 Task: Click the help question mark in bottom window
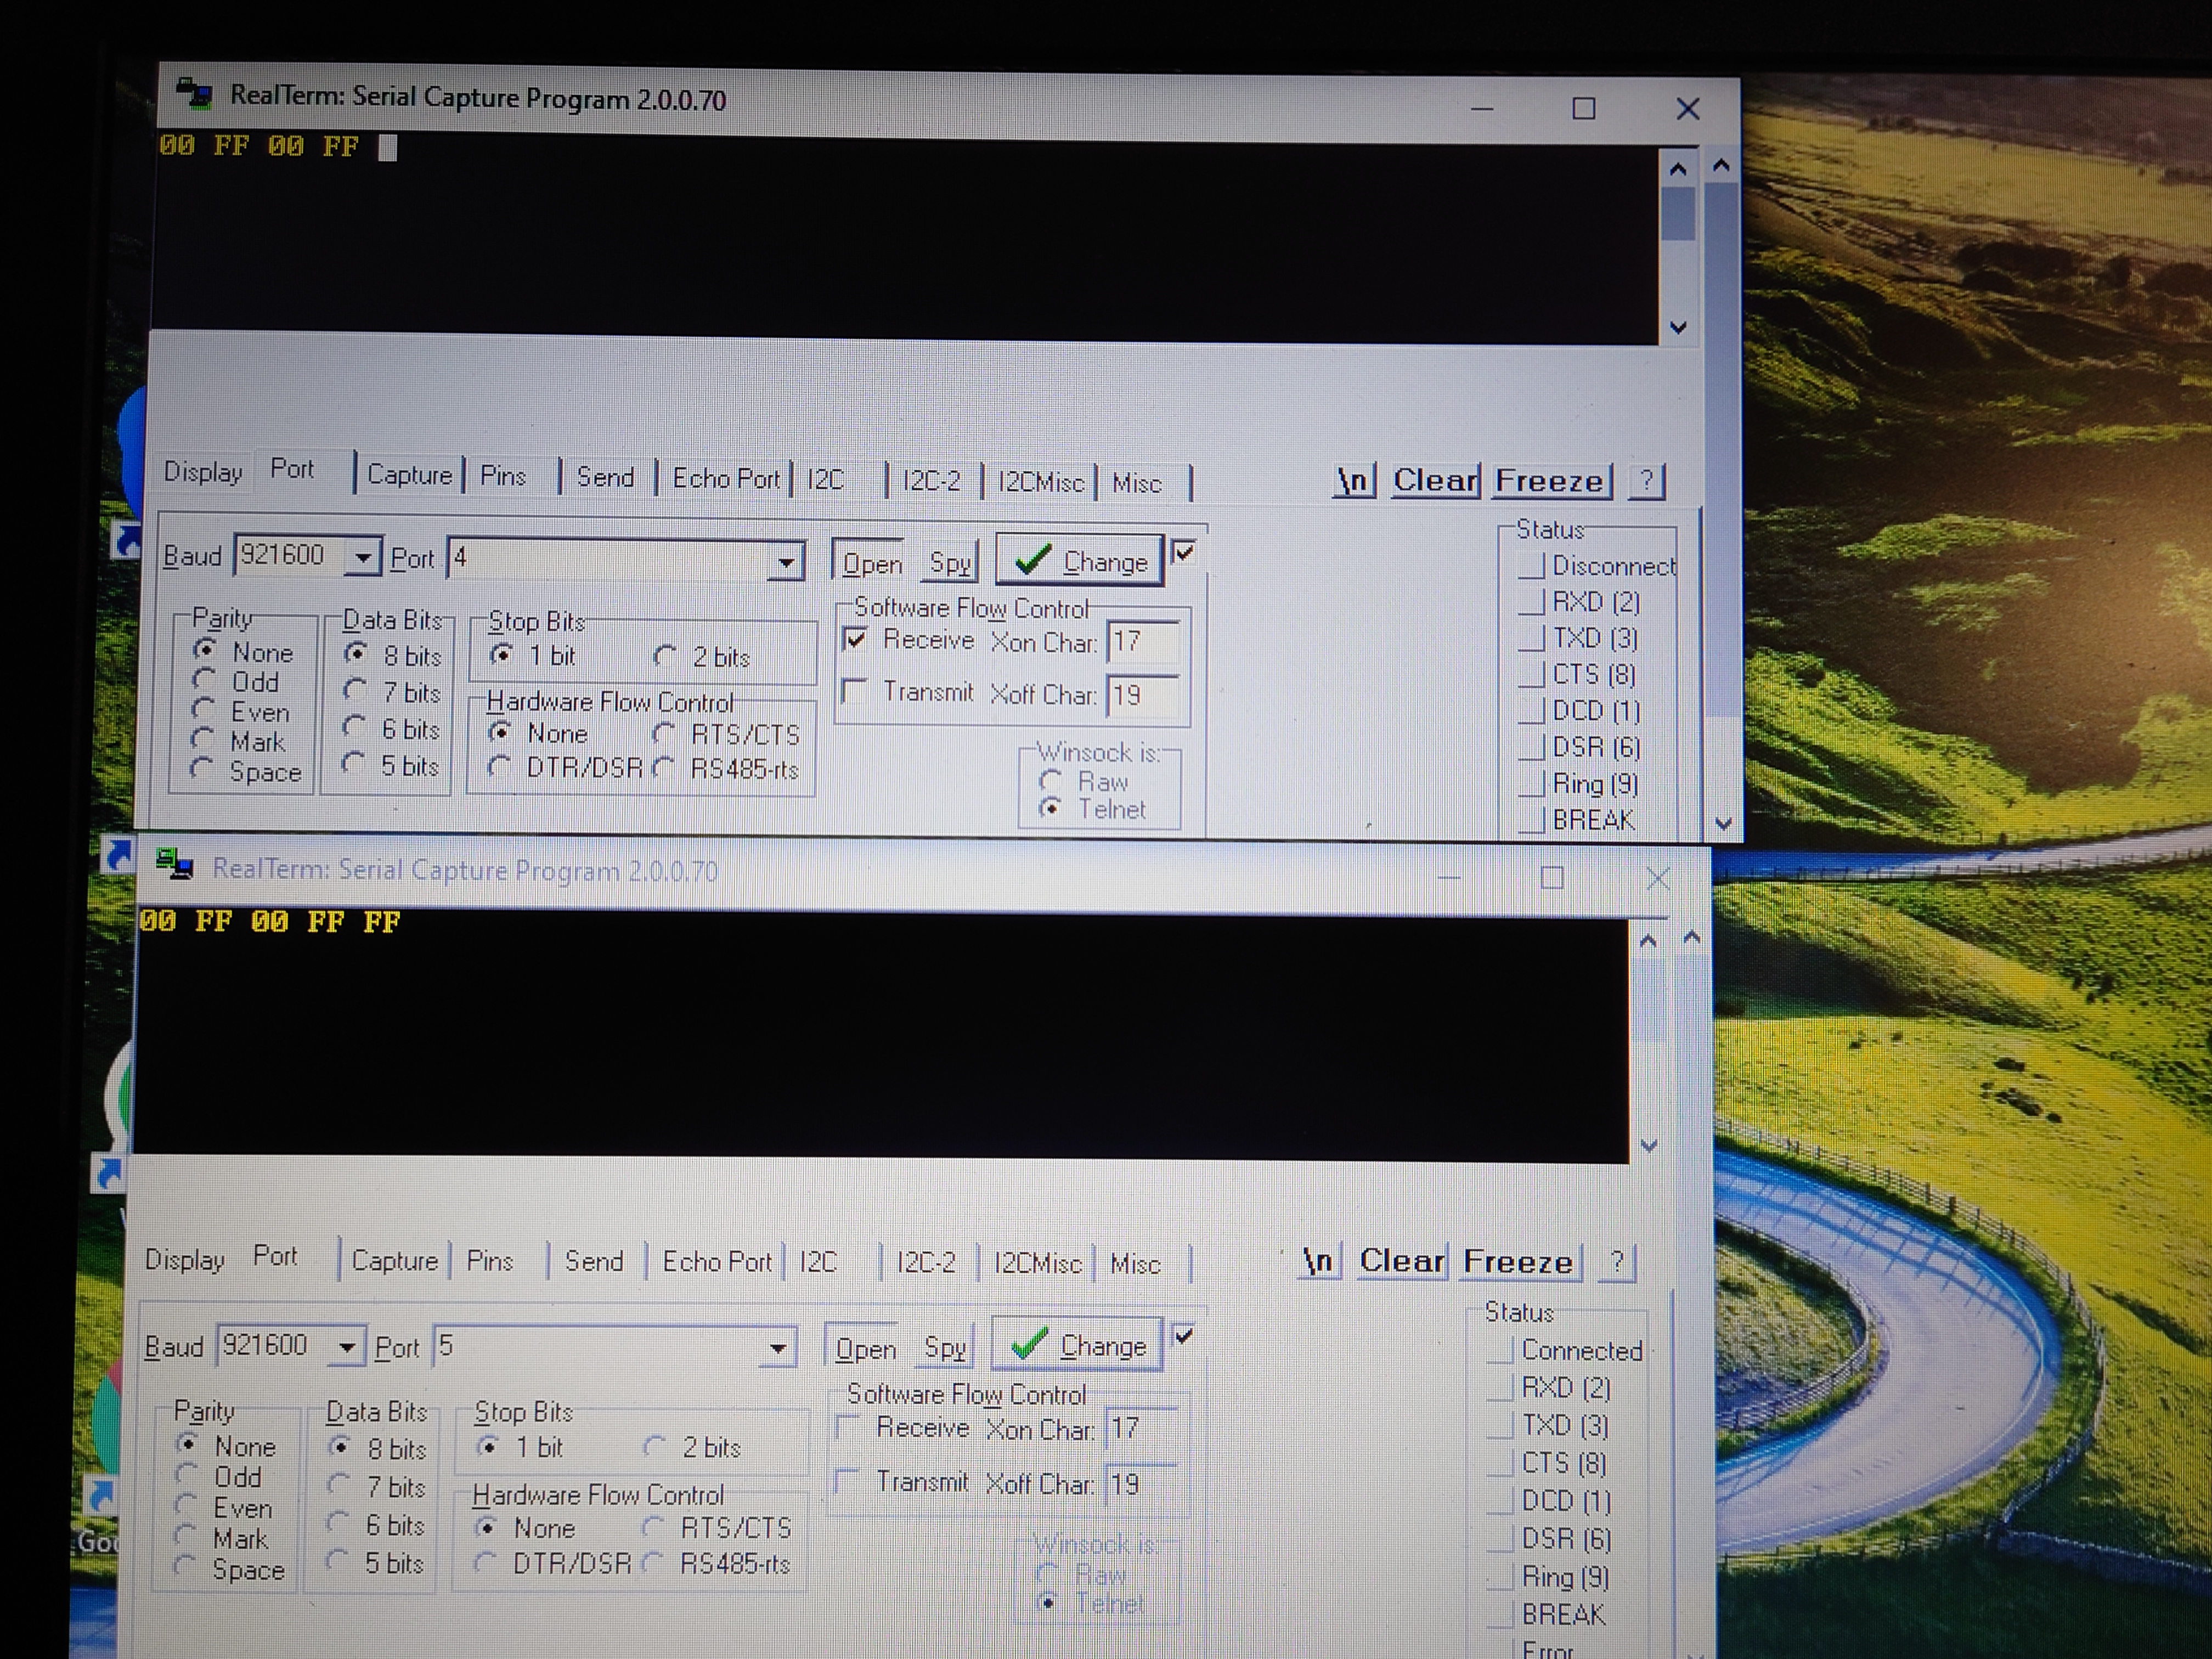[x=1616, y=1262]
